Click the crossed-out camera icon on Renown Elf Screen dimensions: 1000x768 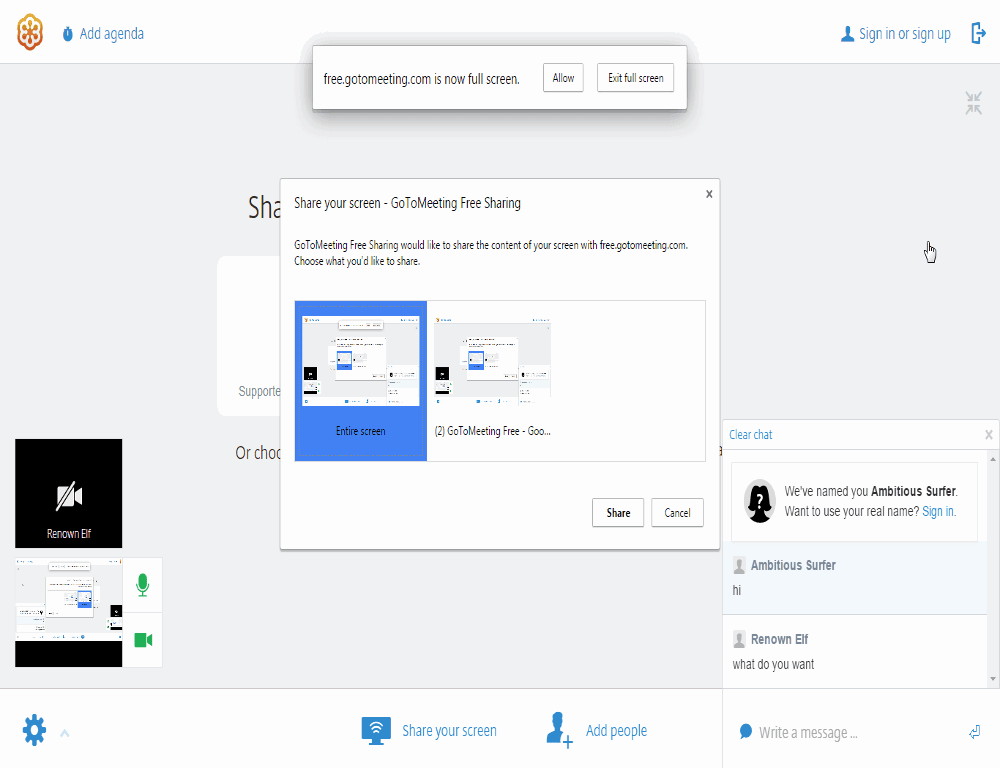tap(69, 496)
